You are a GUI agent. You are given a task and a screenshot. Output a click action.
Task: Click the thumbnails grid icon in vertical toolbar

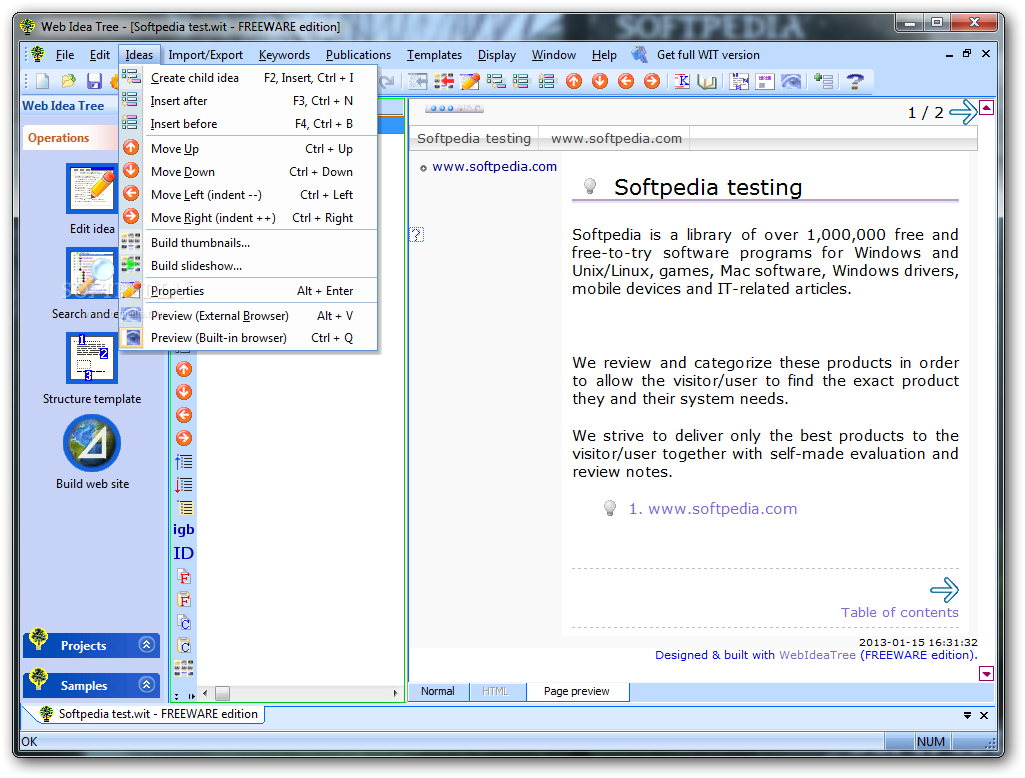(x=184, y=668)
